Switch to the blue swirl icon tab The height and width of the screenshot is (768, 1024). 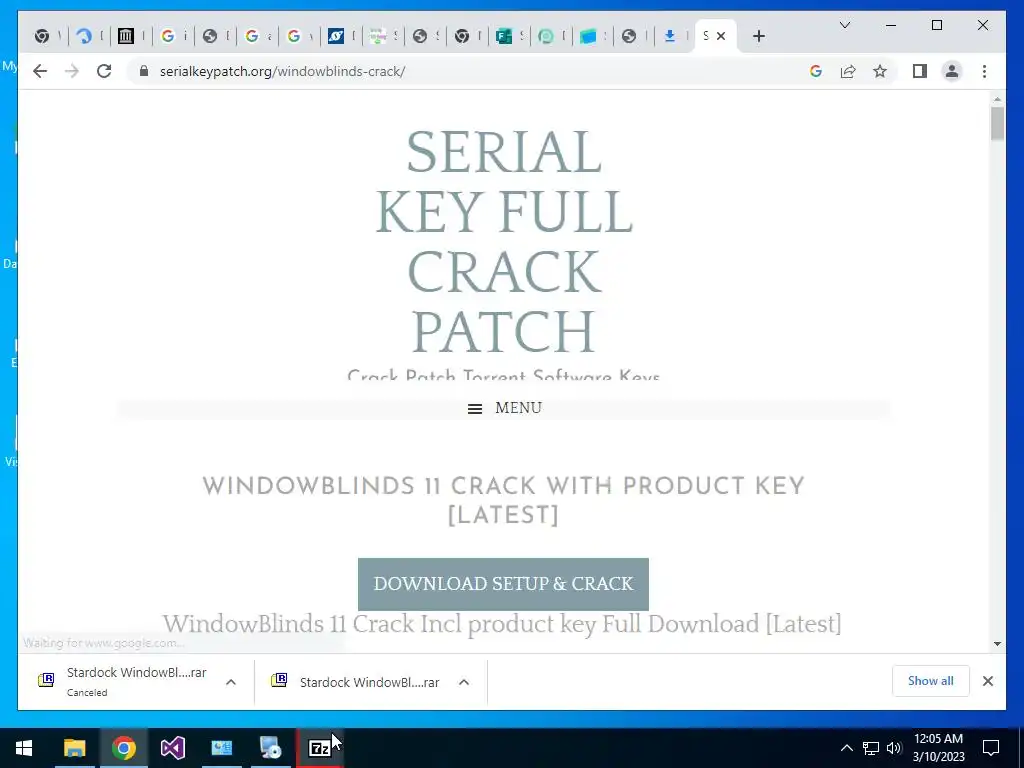[x=84, y=37]
